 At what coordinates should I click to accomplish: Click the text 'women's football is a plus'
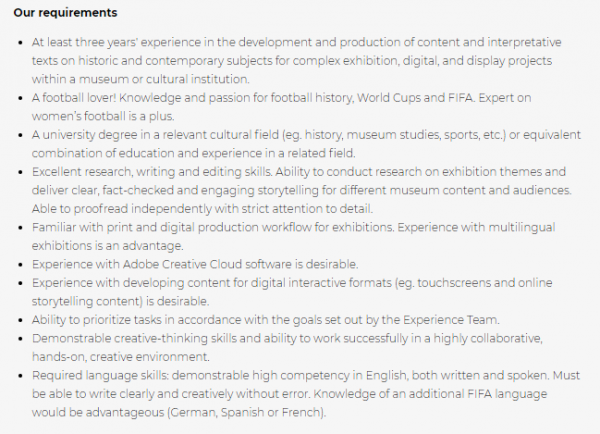pos(103,116)
